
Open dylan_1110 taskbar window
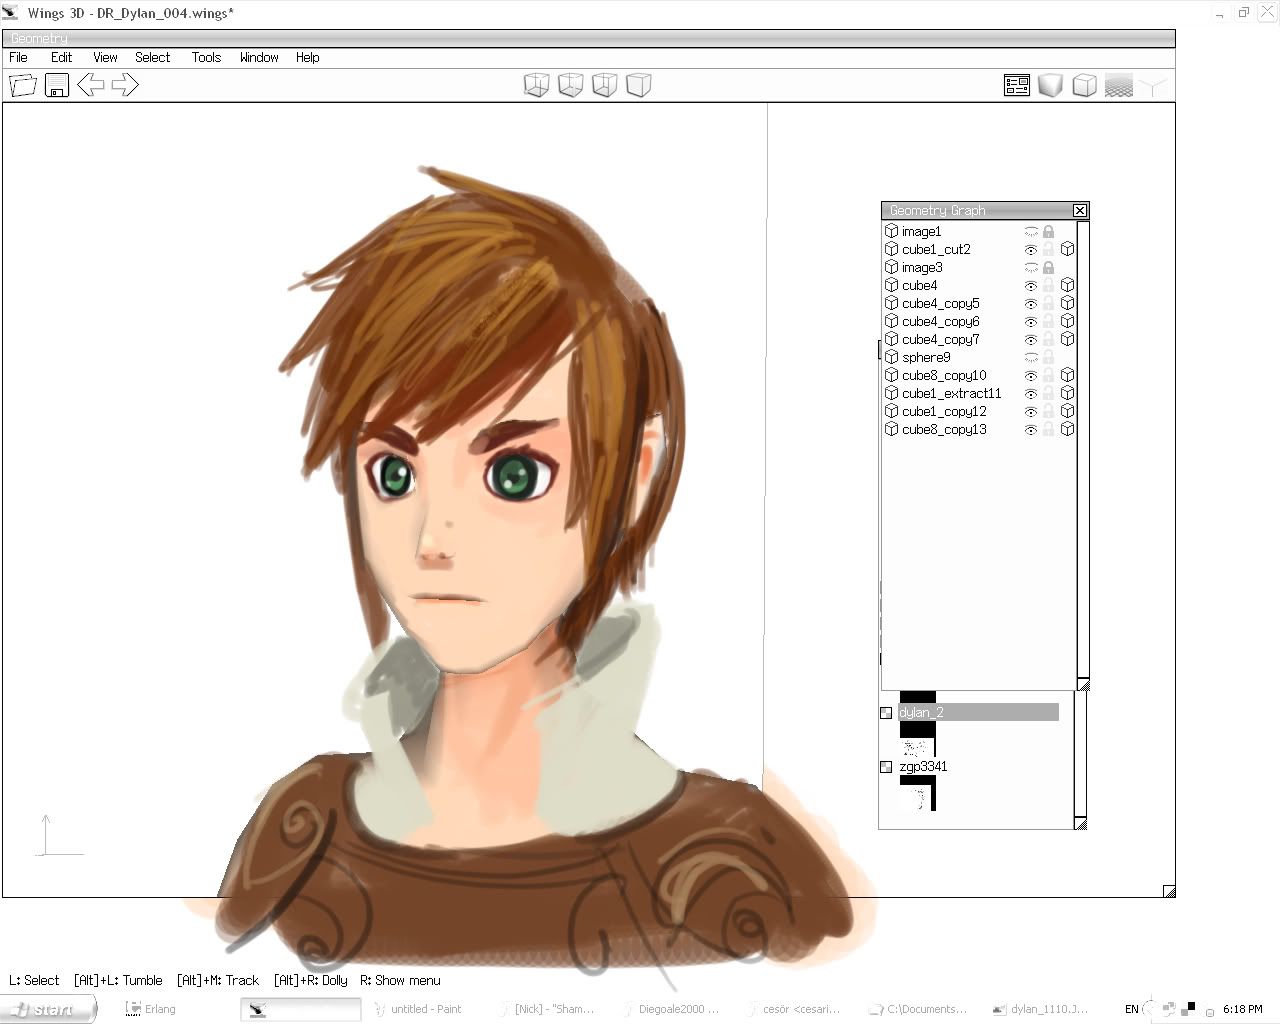(1041, 1009)
